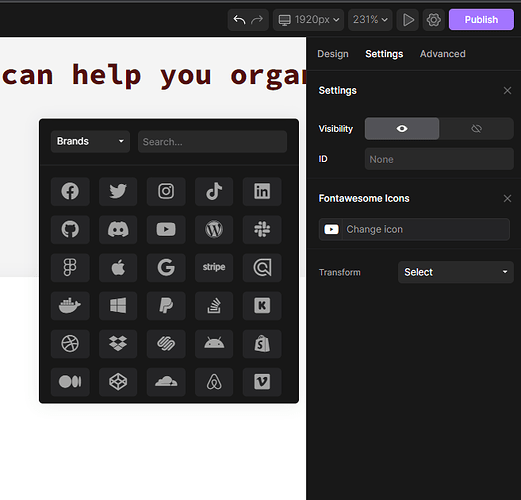Pick the Cloudflare cloud icon
The width and height of the screenshot is (521, 500).
[166, 382]
